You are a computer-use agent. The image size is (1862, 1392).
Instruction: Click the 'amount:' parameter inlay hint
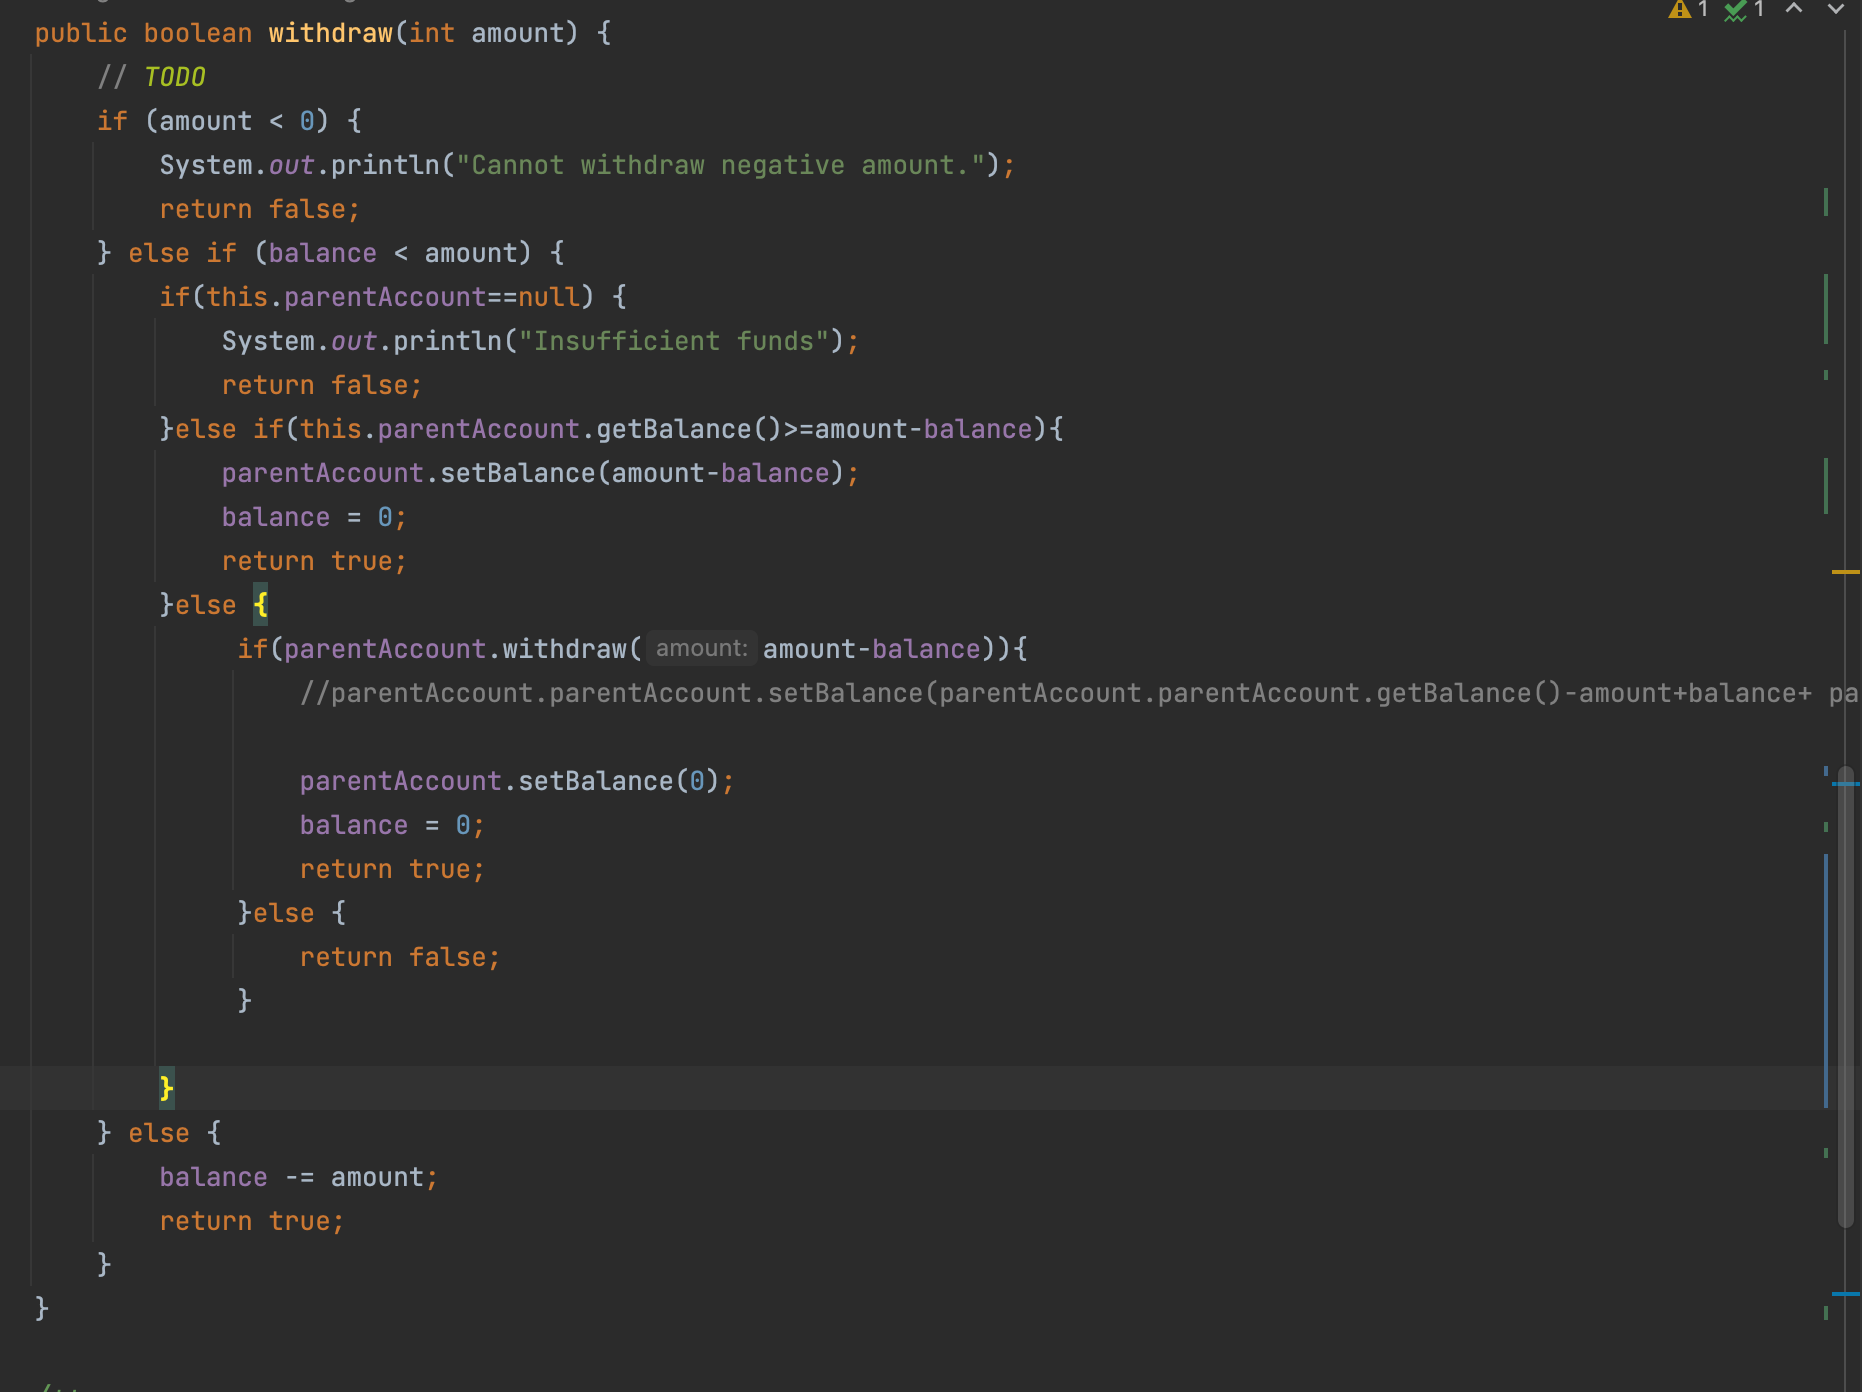(x=701, y=649)
